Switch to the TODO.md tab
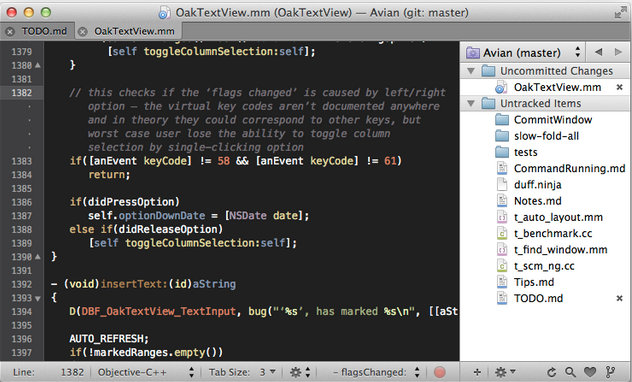The width and height of the screenshot is (632, 382). [44, 31]
